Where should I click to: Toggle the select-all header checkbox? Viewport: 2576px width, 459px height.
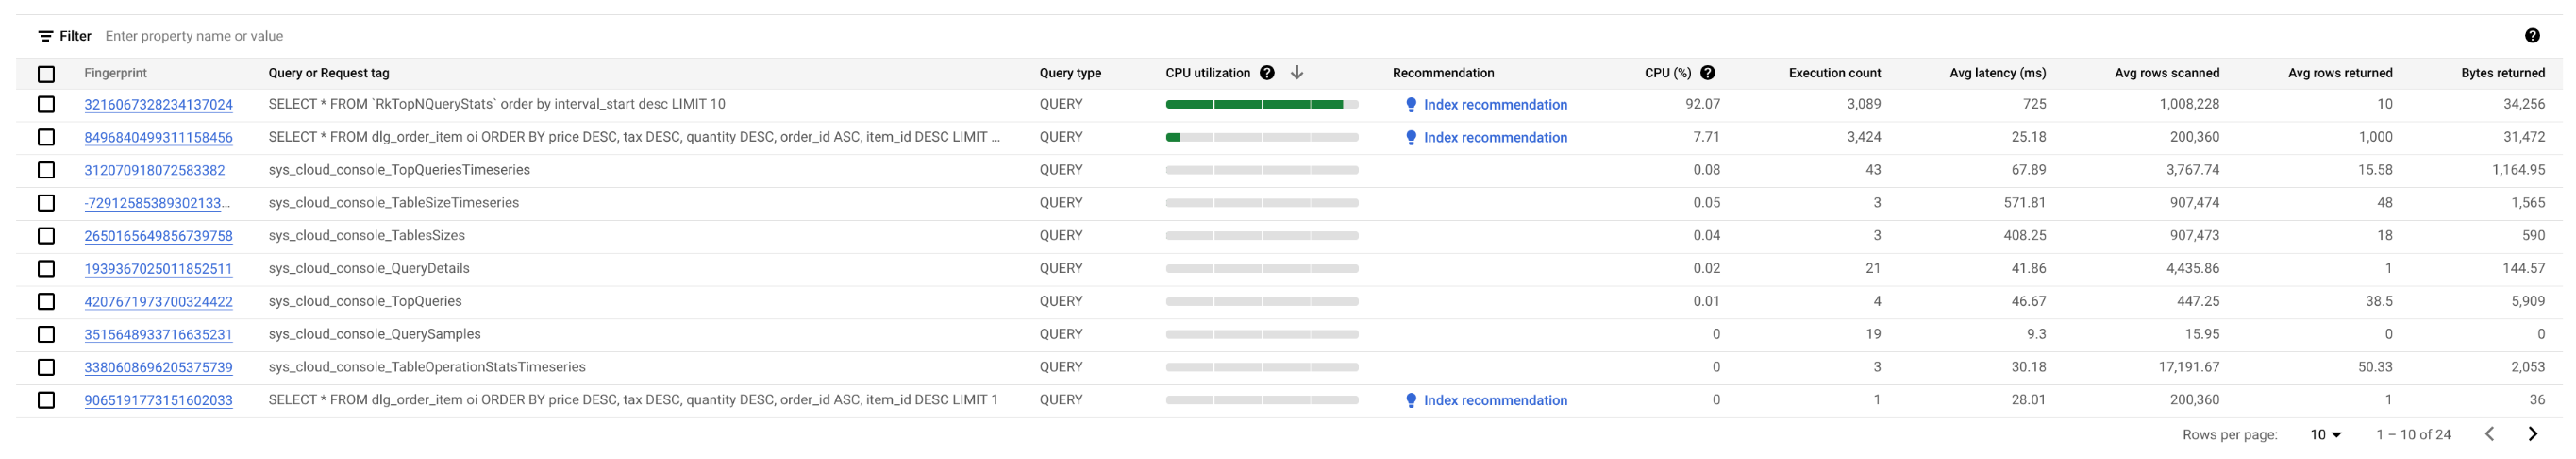(x=46, y=74)
